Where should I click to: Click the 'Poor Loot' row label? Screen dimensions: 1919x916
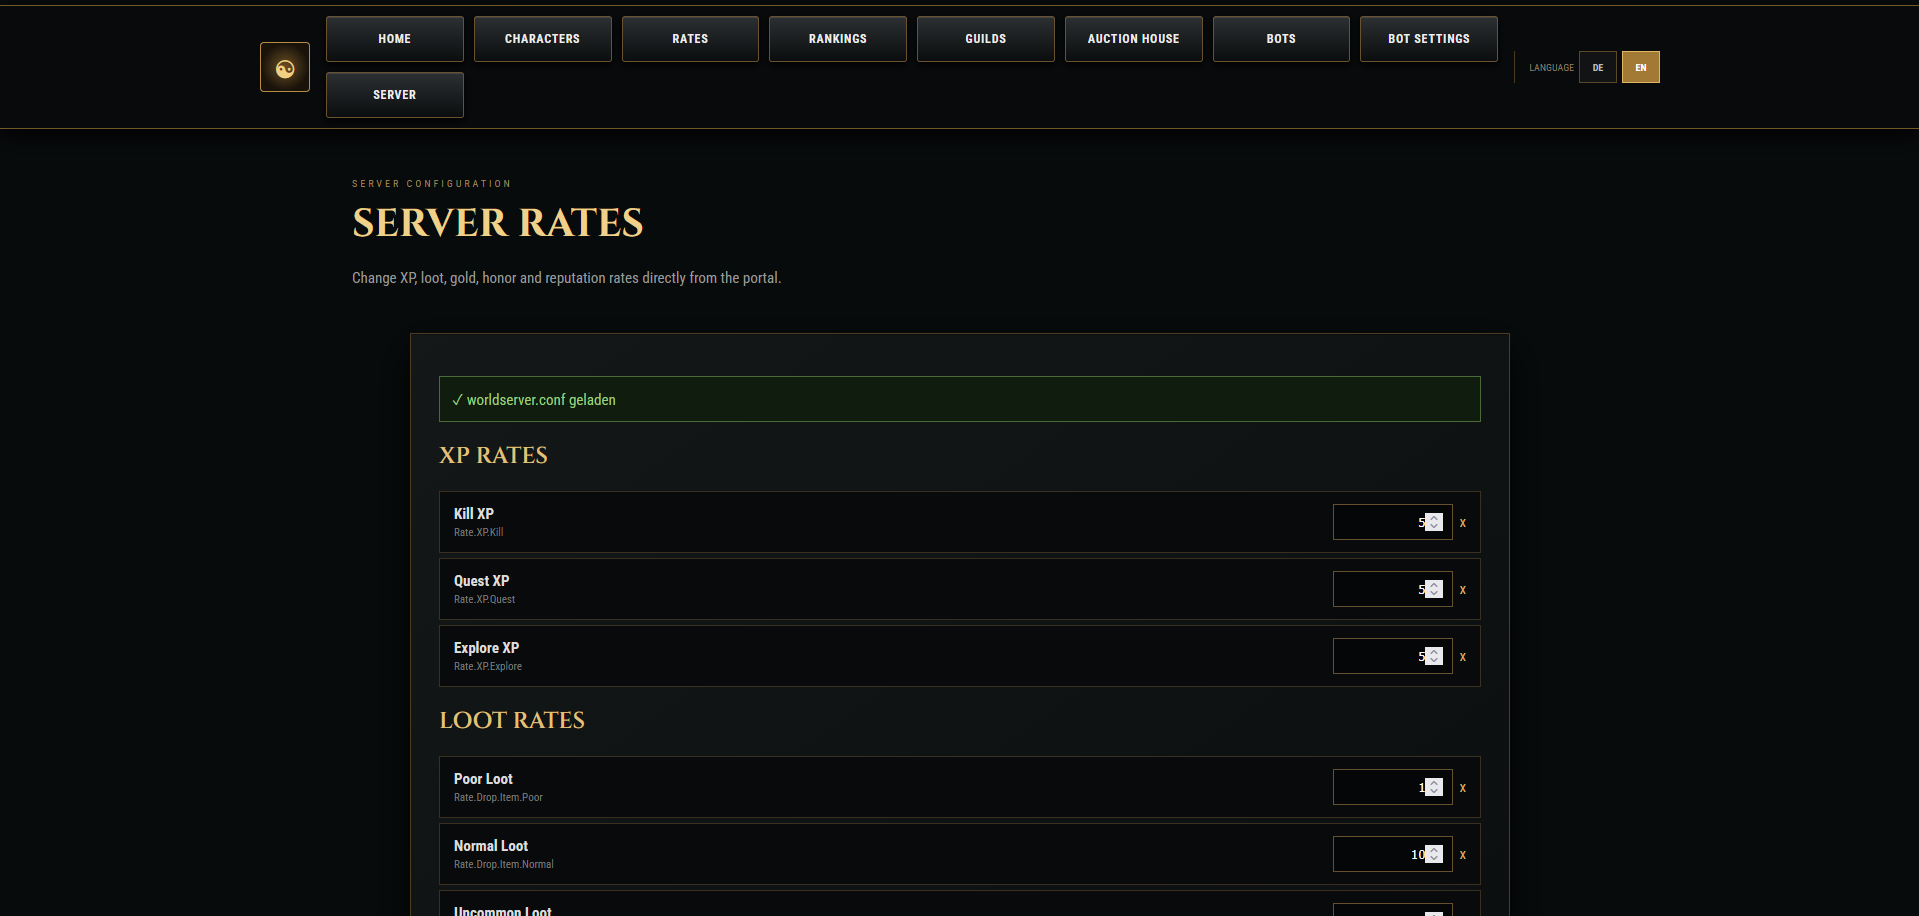pyautogui.click(x=483, y=778)
